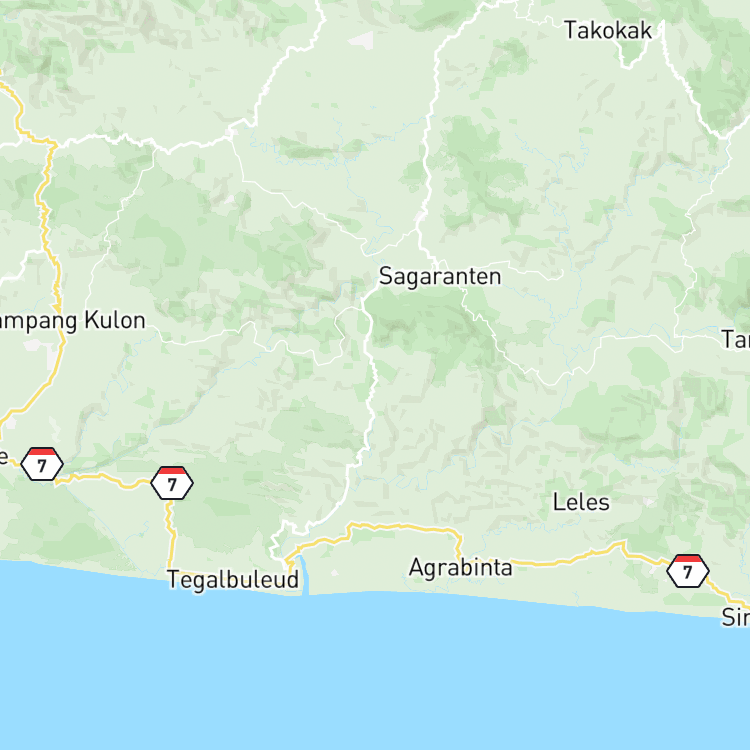The image size is (750, 750).
Task: Click the Agrabinta town label
Action: tap(461, 568)
